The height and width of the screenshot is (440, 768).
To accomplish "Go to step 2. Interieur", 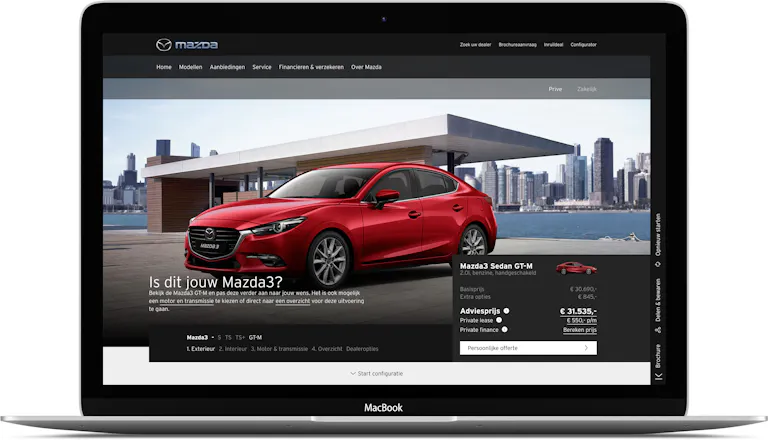I will pyautogui.click(x=233, y=349).
